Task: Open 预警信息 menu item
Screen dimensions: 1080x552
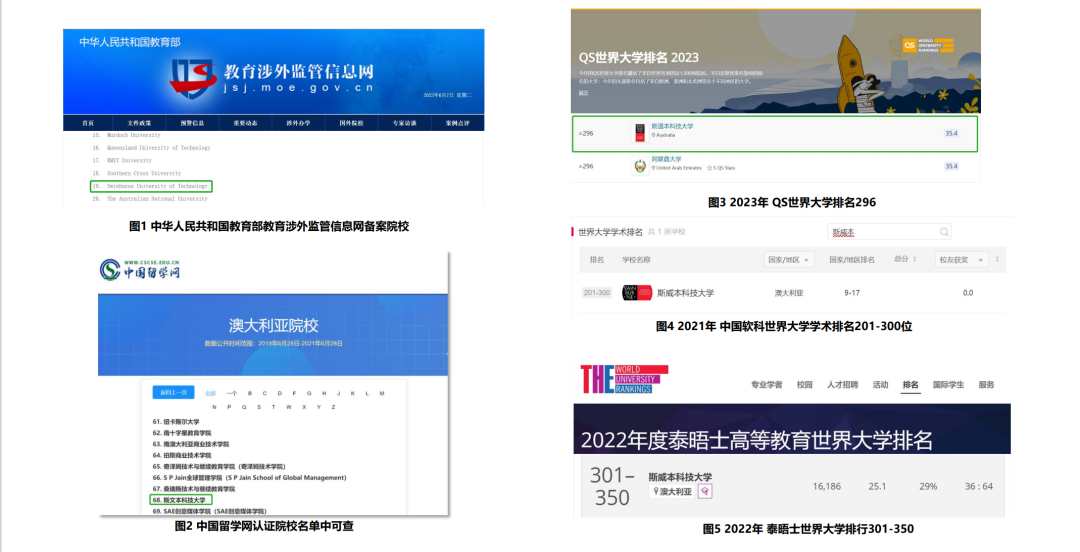Action: point(192,123)
